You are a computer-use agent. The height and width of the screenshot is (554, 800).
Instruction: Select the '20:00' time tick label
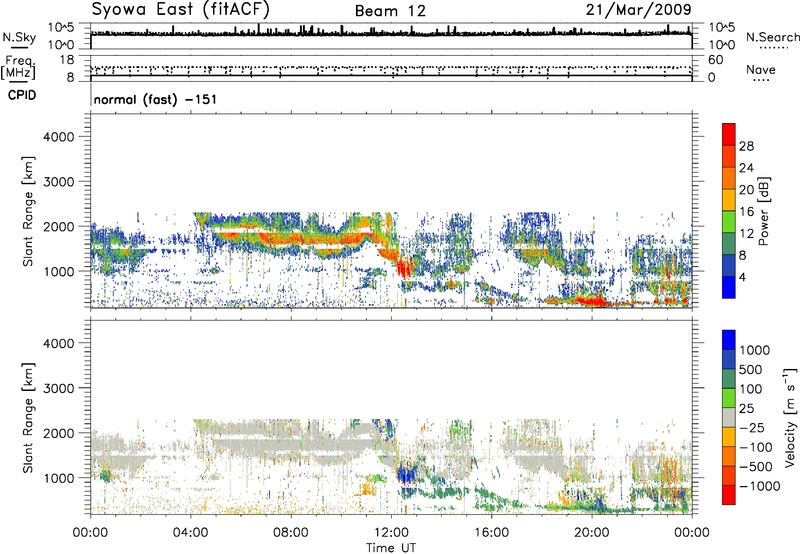point(591,533)
